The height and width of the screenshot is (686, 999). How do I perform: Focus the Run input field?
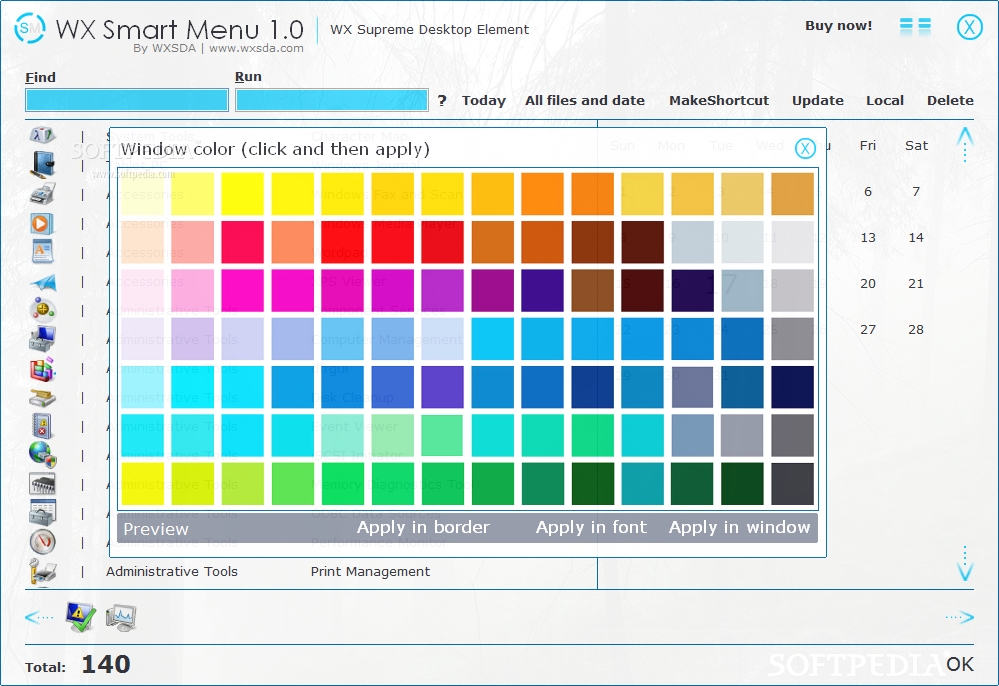(x=331, y=100)
